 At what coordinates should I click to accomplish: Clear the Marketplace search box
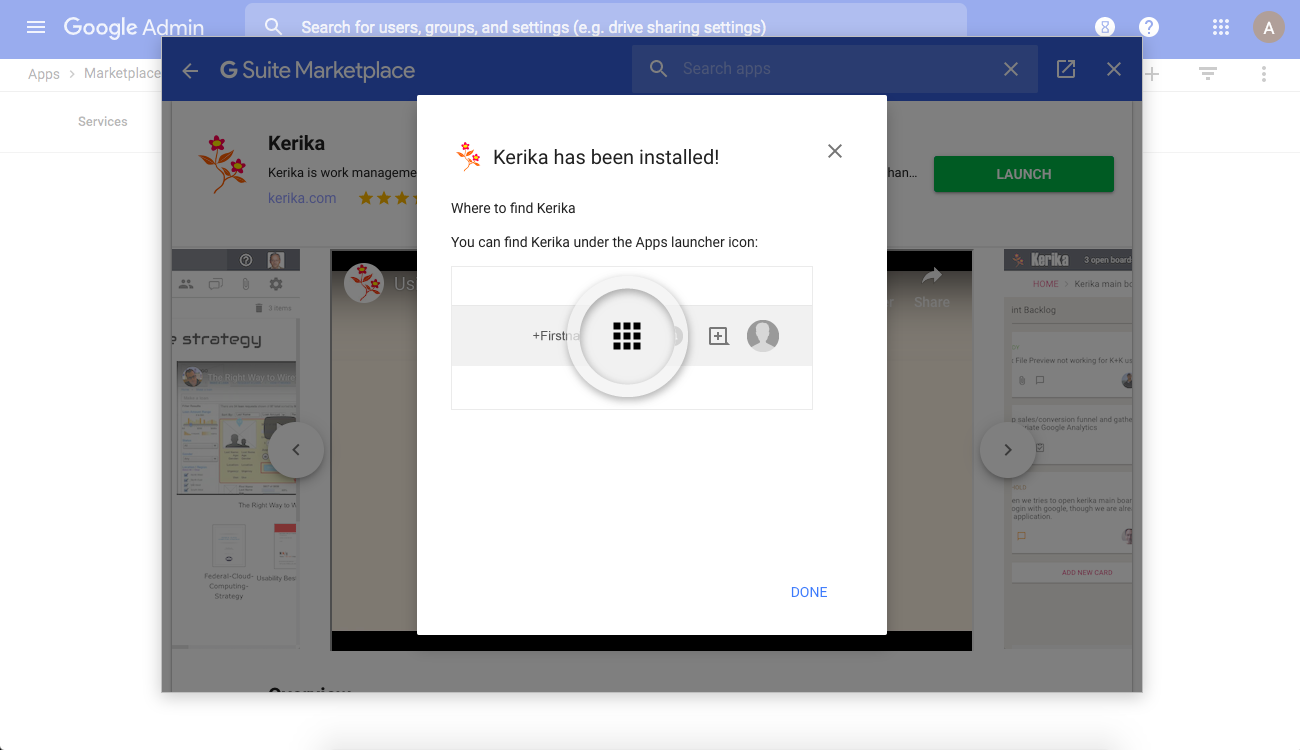pyautogui.click(x=1011, y=69)
